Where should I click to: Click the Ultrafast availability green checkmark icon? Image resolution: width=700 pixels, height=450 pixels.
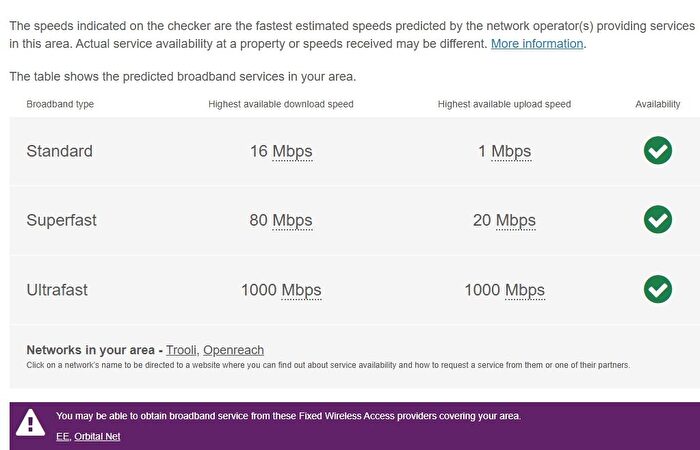point(657,289)
